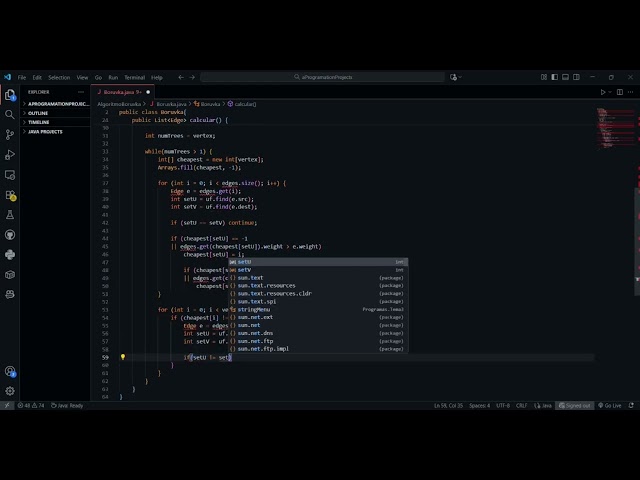Open Customize Layout icon
Screen dimensions: 640x480
544,77
